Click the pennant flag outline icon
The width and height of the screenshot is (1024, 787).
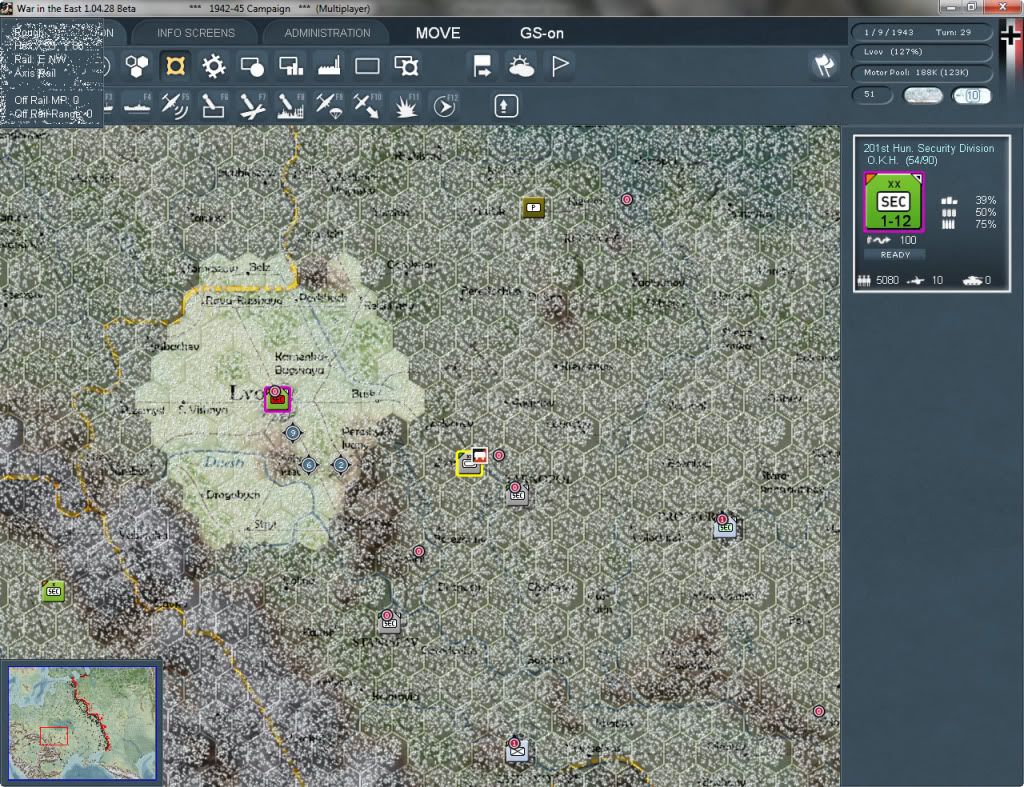tap(560, 66)
